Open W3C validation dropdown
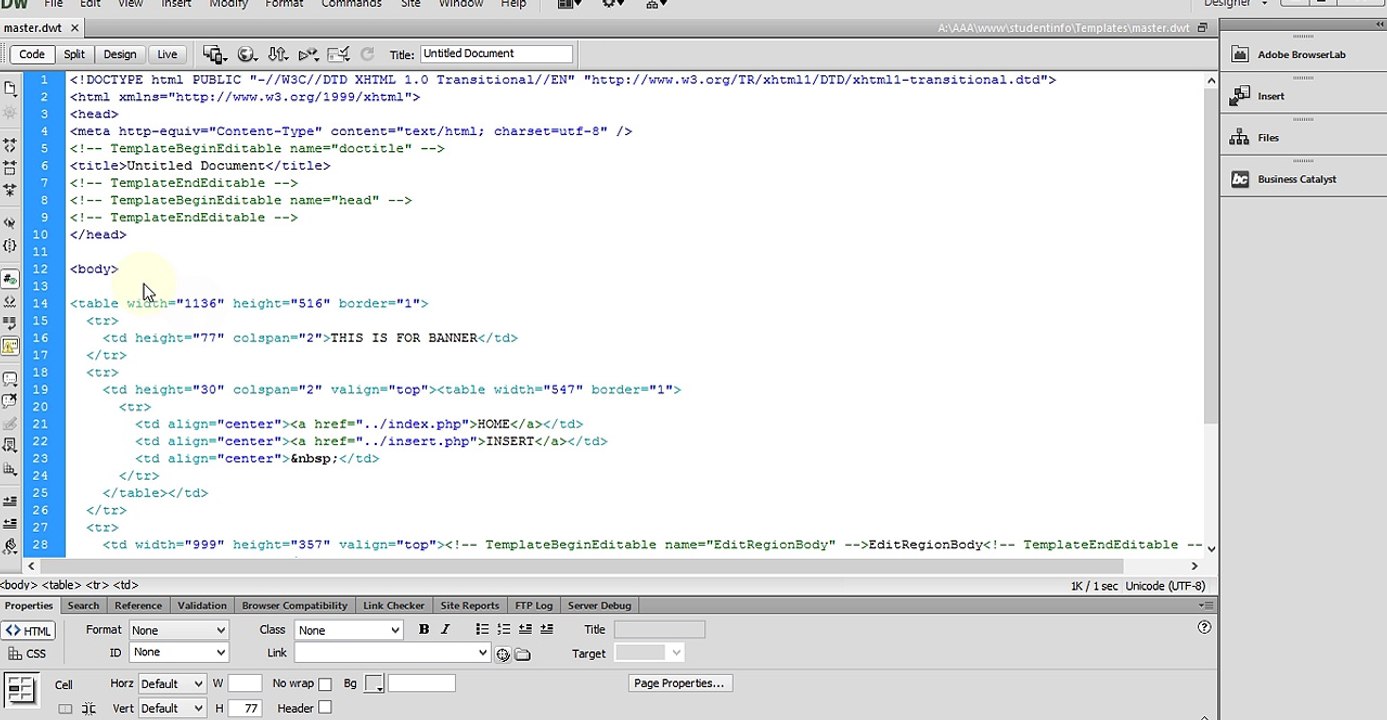The image size is (1387, 720). coord(308,54)
